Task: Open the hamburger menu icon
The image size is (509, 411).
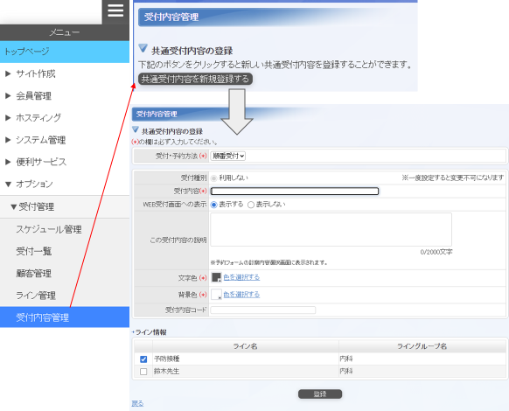Action: pos(115,11)
